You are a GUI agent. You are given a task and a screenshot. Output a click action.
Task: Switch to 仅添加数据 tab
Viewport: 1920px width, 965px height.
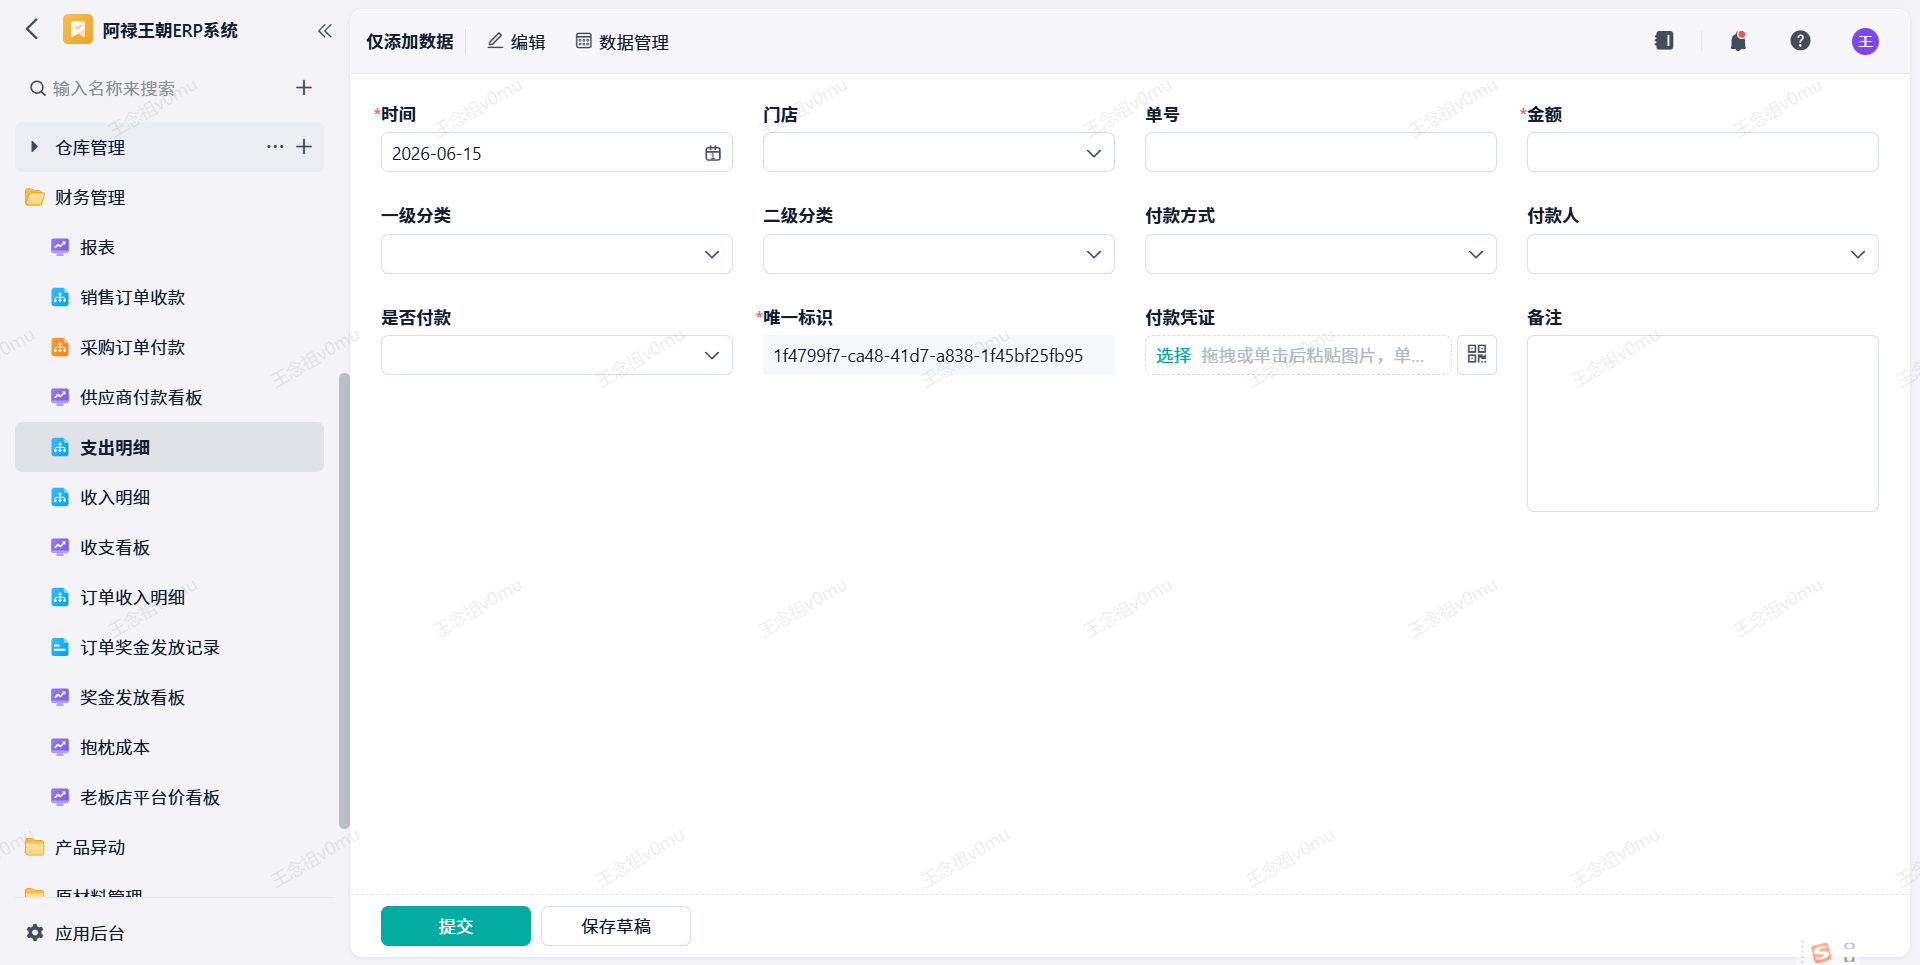tap(409, 42)
